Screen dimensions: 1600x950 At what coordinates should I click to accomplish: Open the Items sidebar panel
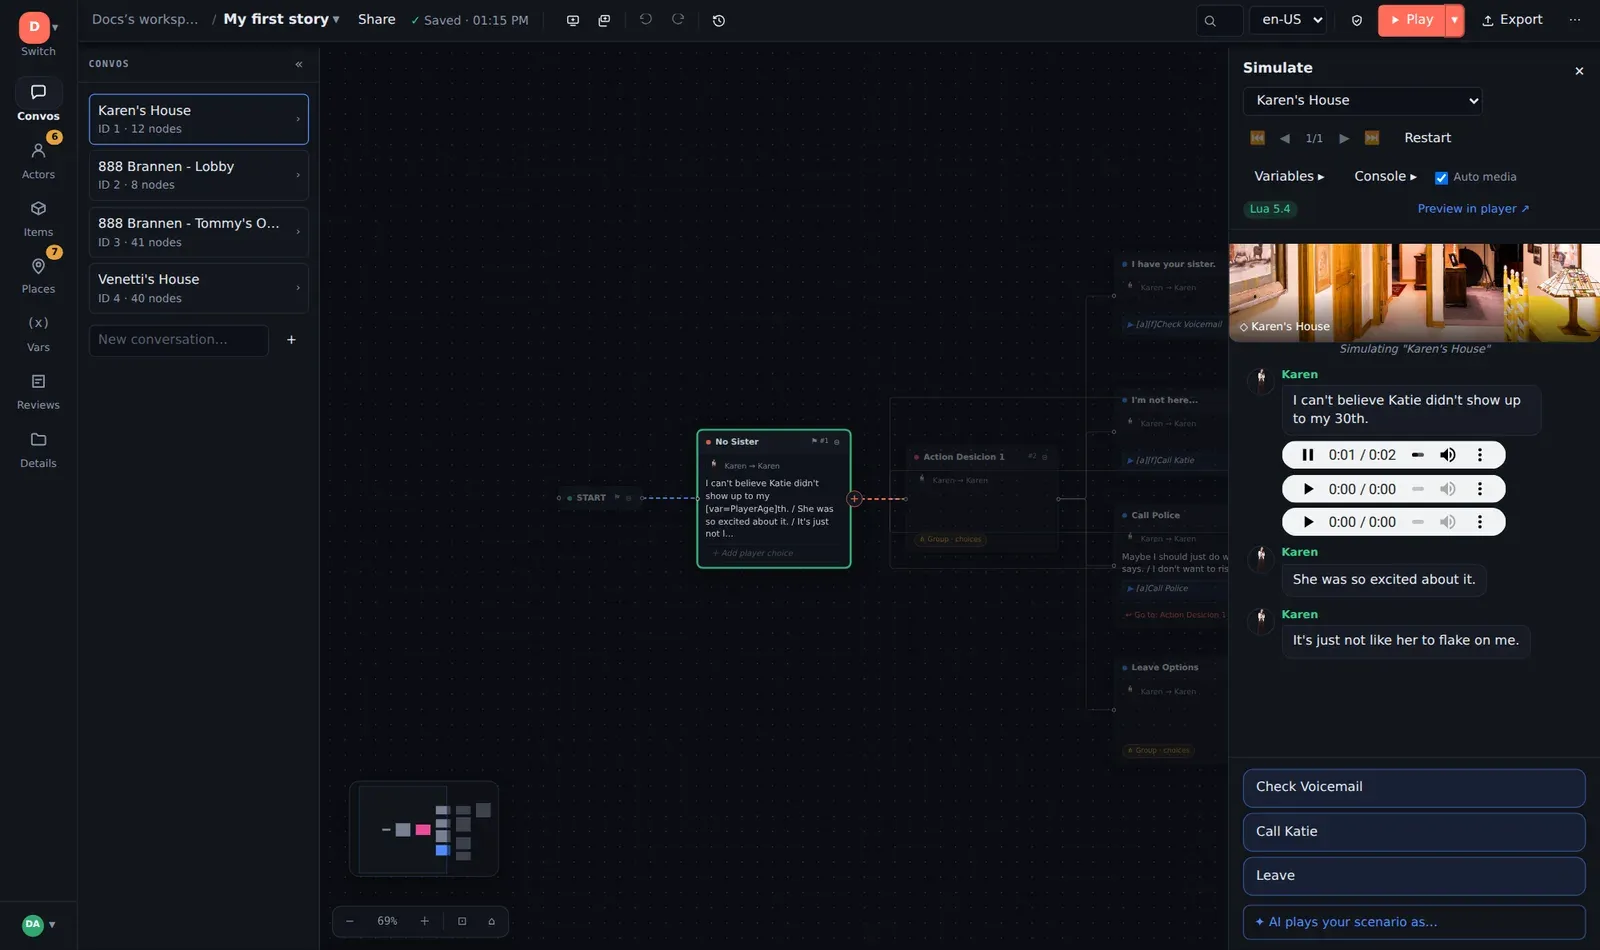(x=38, y=218)
